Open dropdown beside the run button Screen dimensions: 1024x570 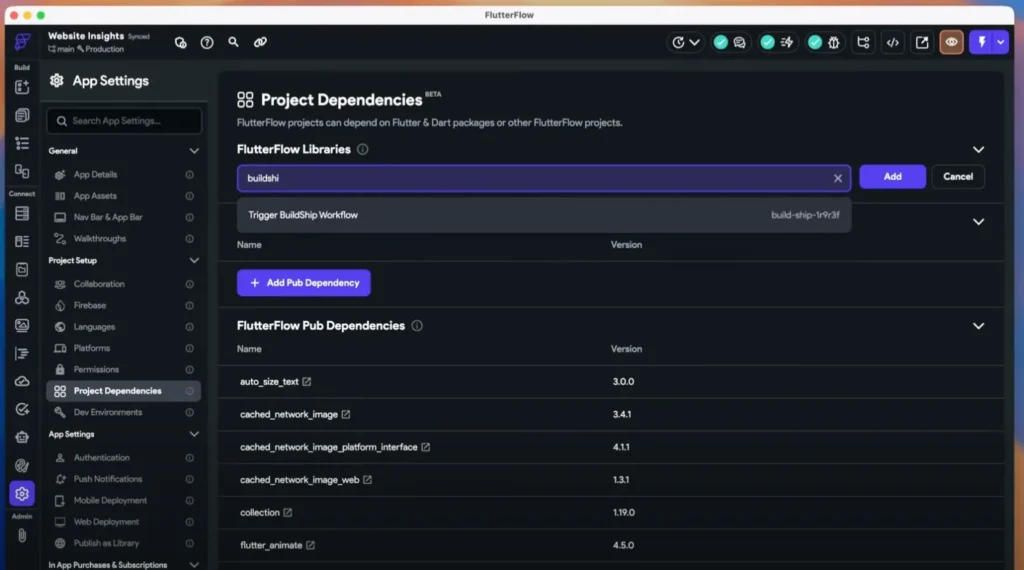(1001, 42)
